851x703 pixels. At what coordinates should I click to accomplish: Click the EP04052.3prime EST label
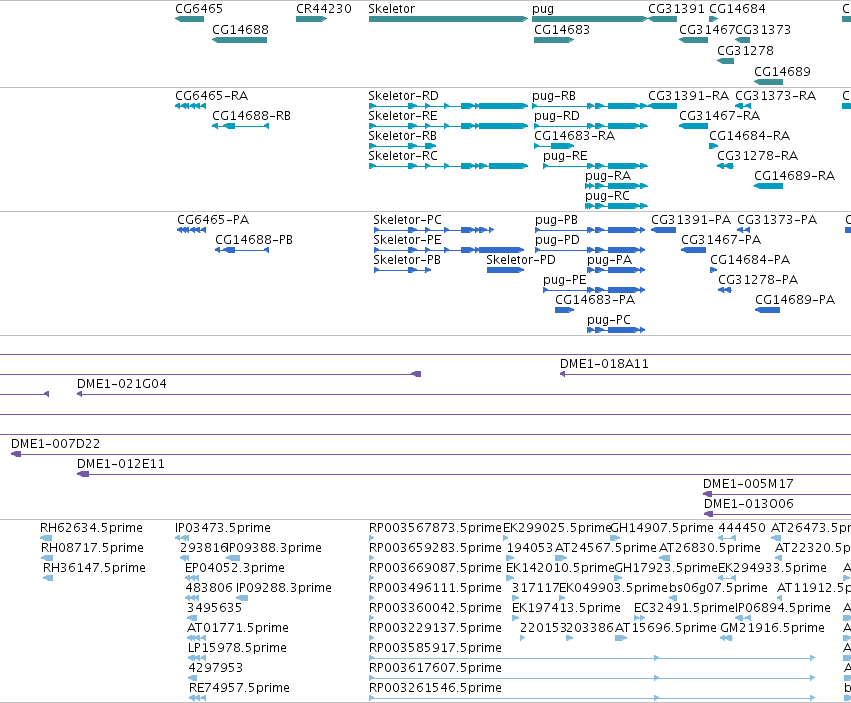pos(234,568)
